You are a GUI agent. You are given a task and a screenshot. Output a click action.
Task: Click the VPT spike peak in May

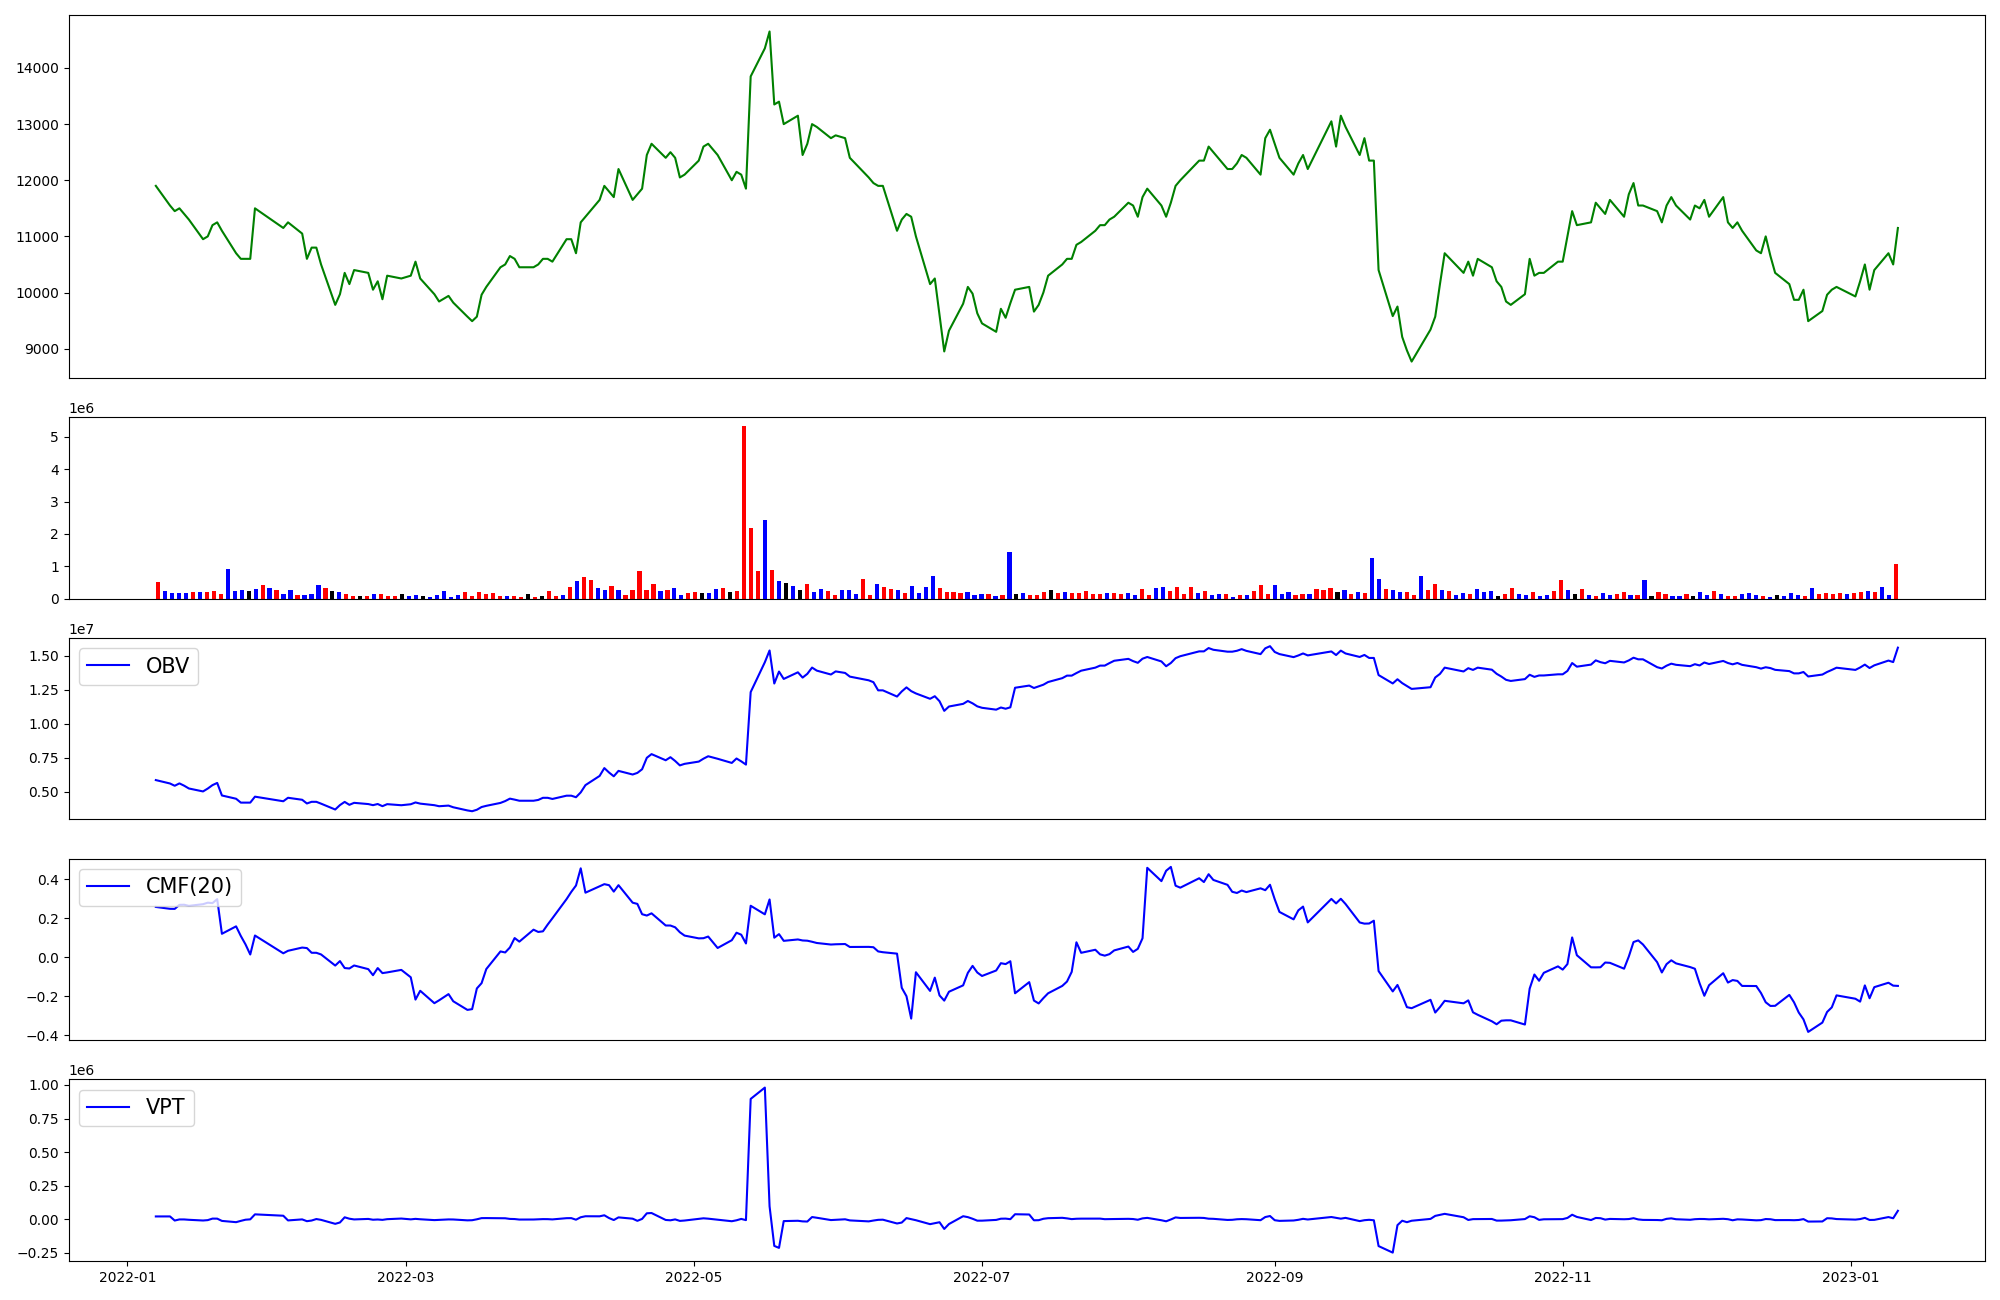click(x=764, y=1089)
